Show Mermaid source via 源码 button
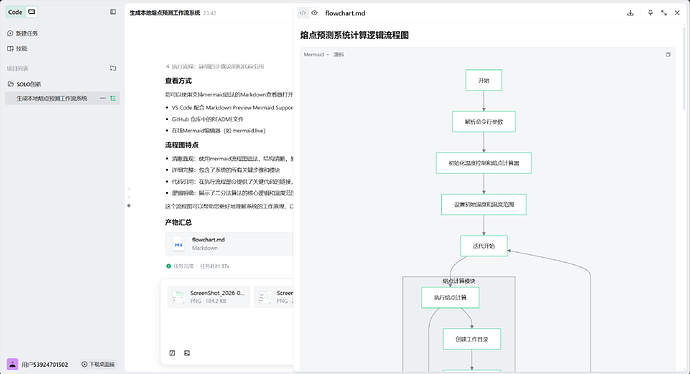690x374 pixels. [x=338, y=55]
